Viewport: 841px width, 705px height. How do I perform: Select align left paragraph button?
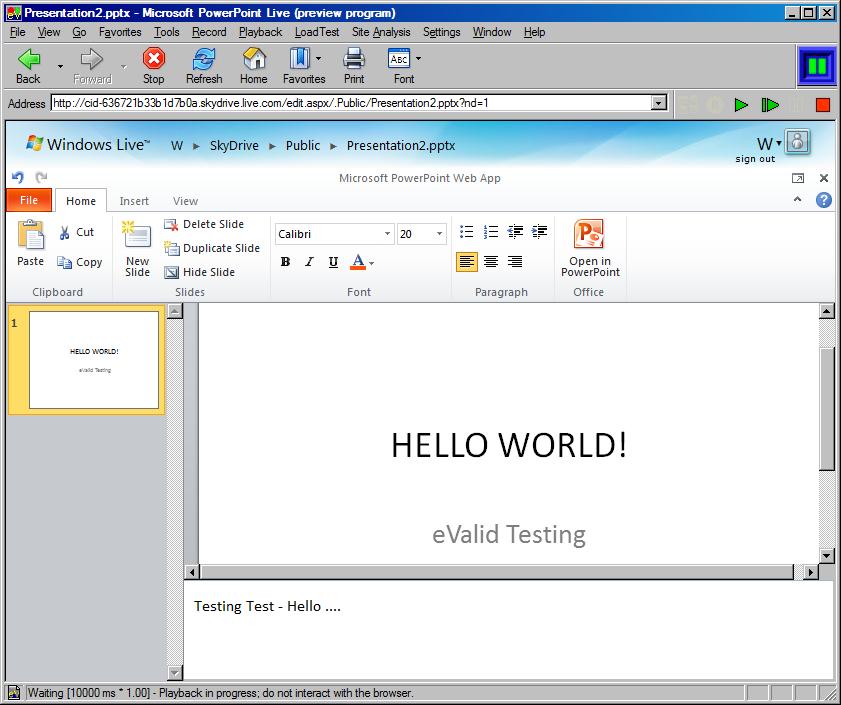pyautogui.click(x=467, y=262)
